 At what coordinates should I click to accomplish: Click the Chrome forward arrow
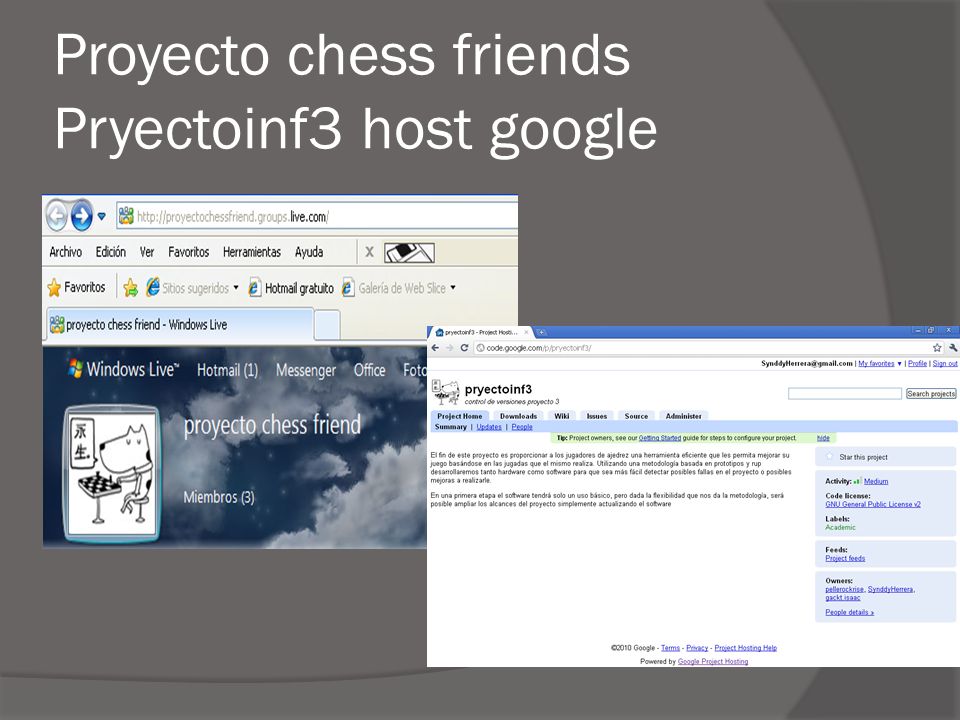pos(450,348)
